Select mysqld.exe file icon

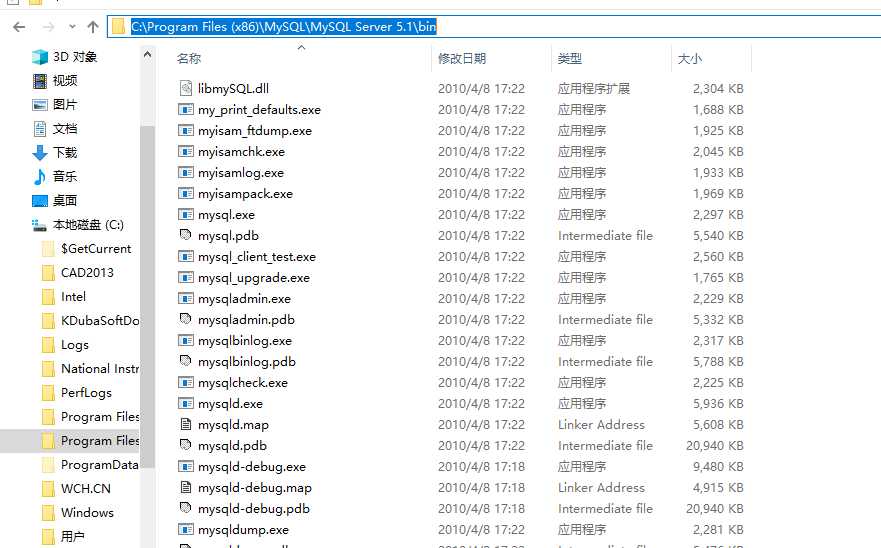[x=185, y=403]
